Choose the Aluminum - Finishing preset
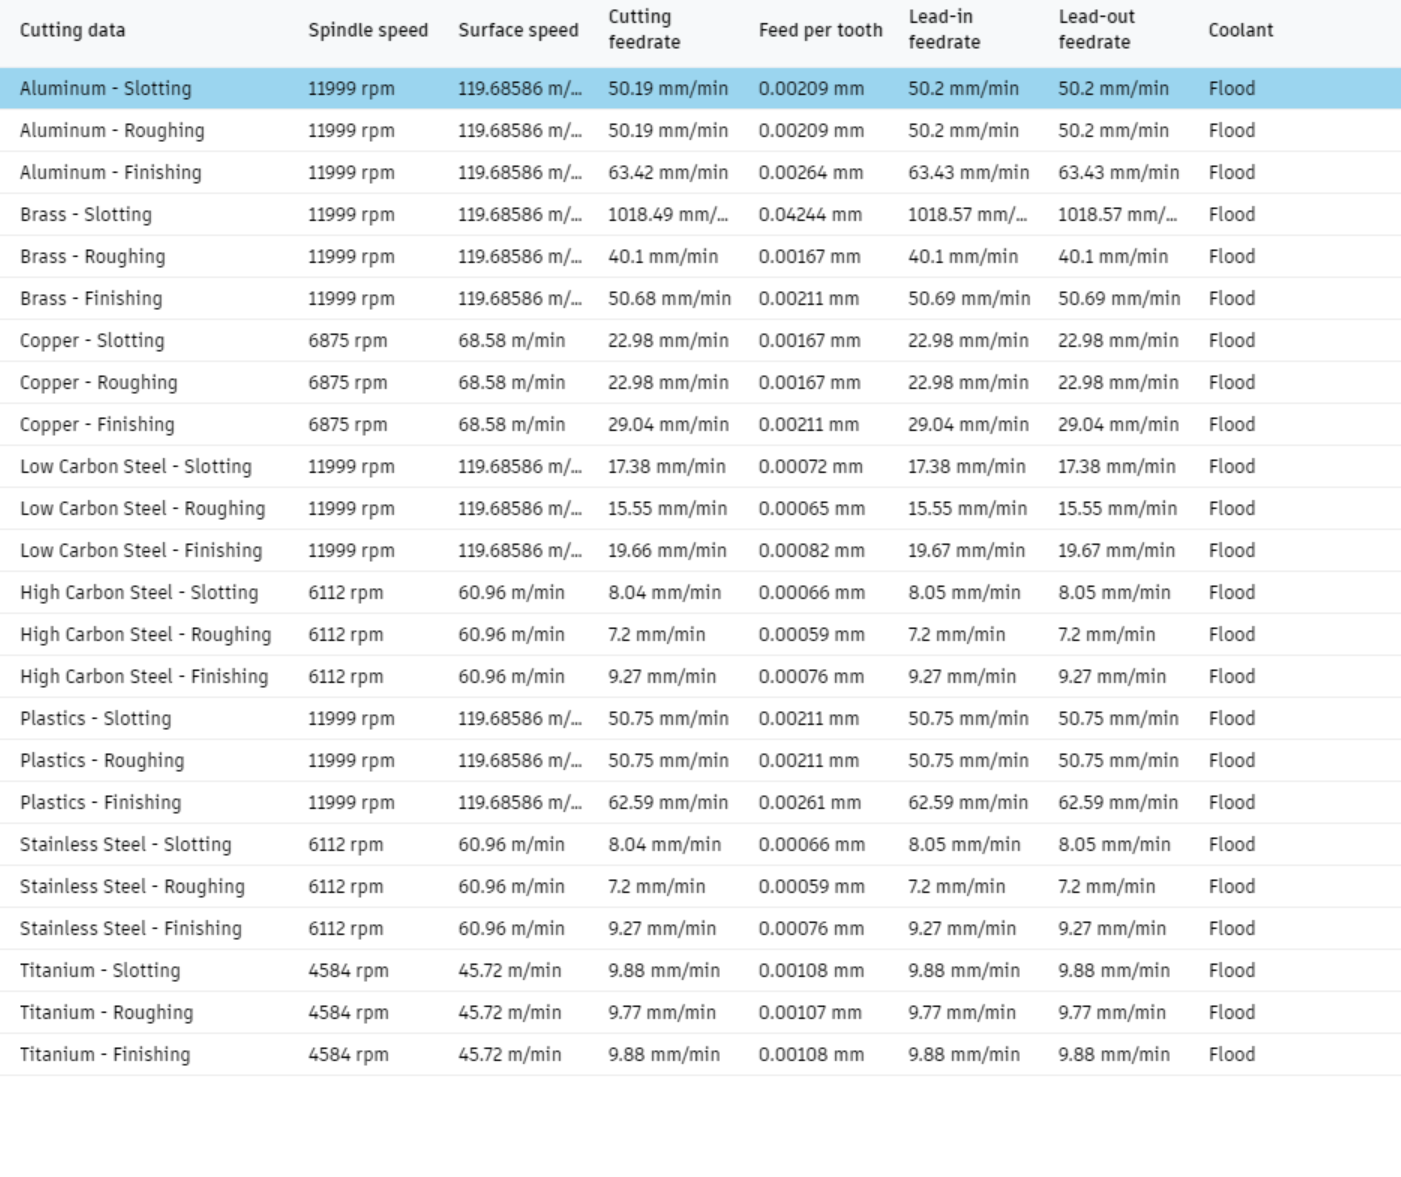 [700, 172]
